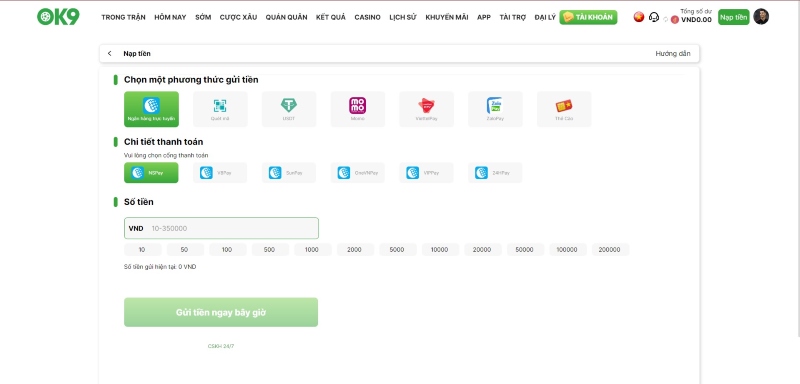The height and width of the screenshot is (384, 800).
Task: Open the ĐẠI LÝ menu
Action: coord(545,17)
